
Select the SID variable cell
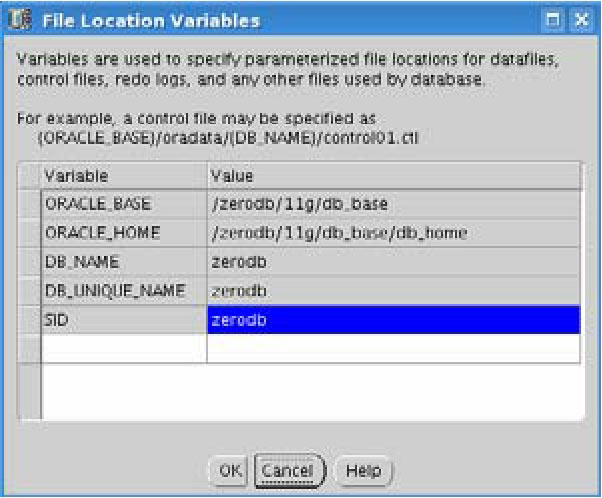124,319
